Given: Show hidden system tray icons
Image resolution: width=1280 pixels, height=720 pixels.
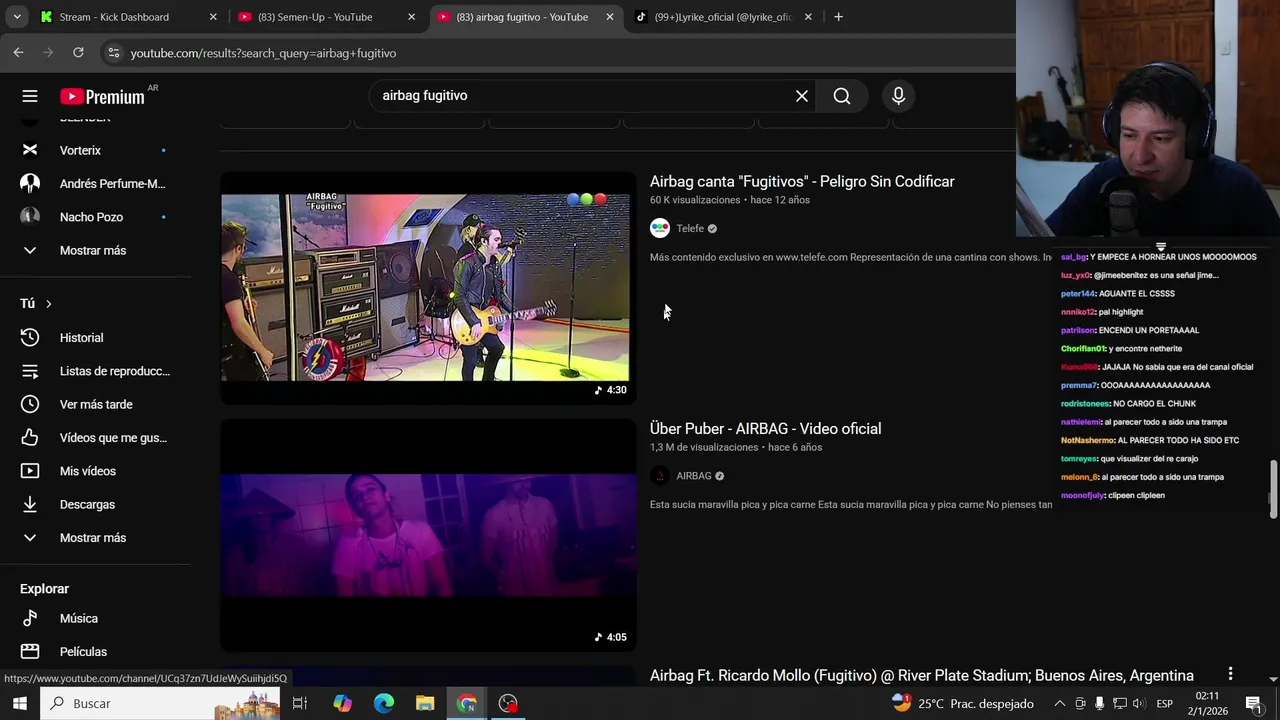Looking at the screenshot, I should click(x=1060, y=704).
